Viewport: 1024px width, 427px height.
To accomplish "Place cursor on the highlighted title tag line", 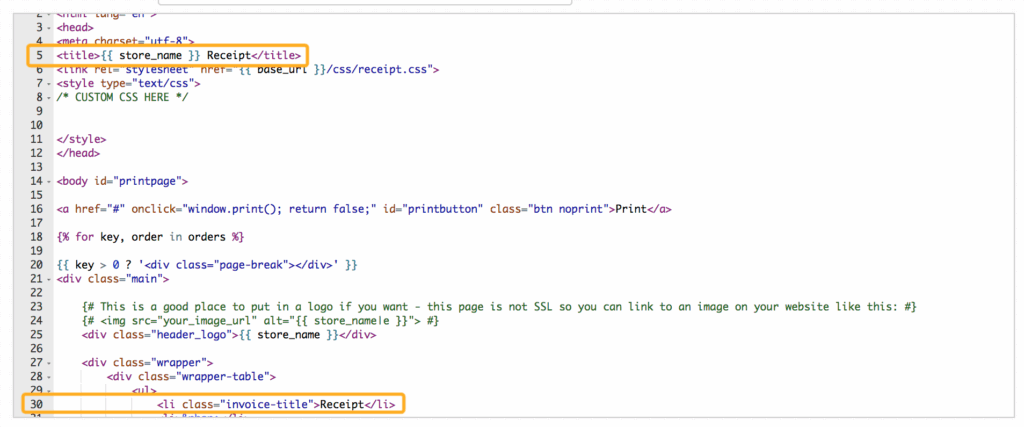I will click(x=178, y=55).
